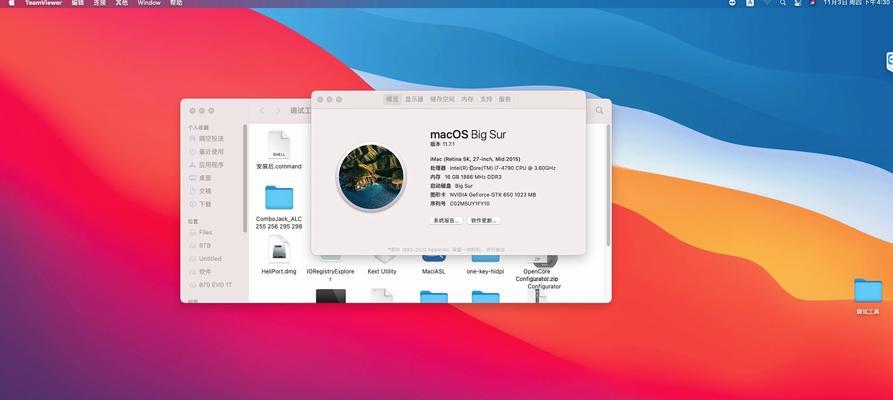893x400 pixels.
Task: Click the serial number C02M5UY1FY10
Action: pyautogui.click(x=470, y=203)
